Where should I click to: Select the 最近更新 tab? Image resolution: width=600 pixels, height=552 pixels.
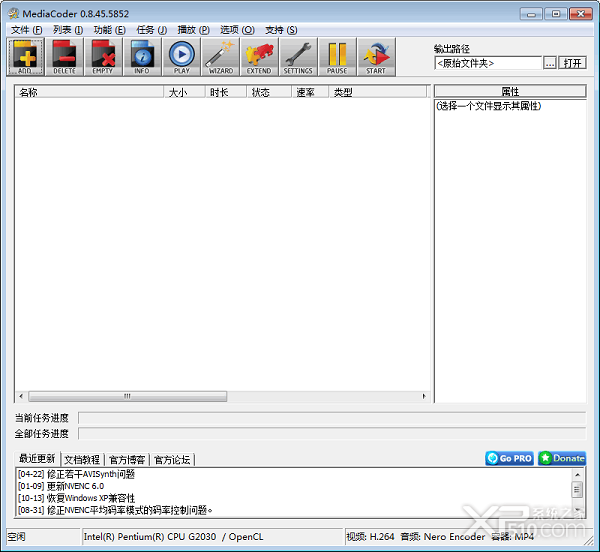point(37,458)
